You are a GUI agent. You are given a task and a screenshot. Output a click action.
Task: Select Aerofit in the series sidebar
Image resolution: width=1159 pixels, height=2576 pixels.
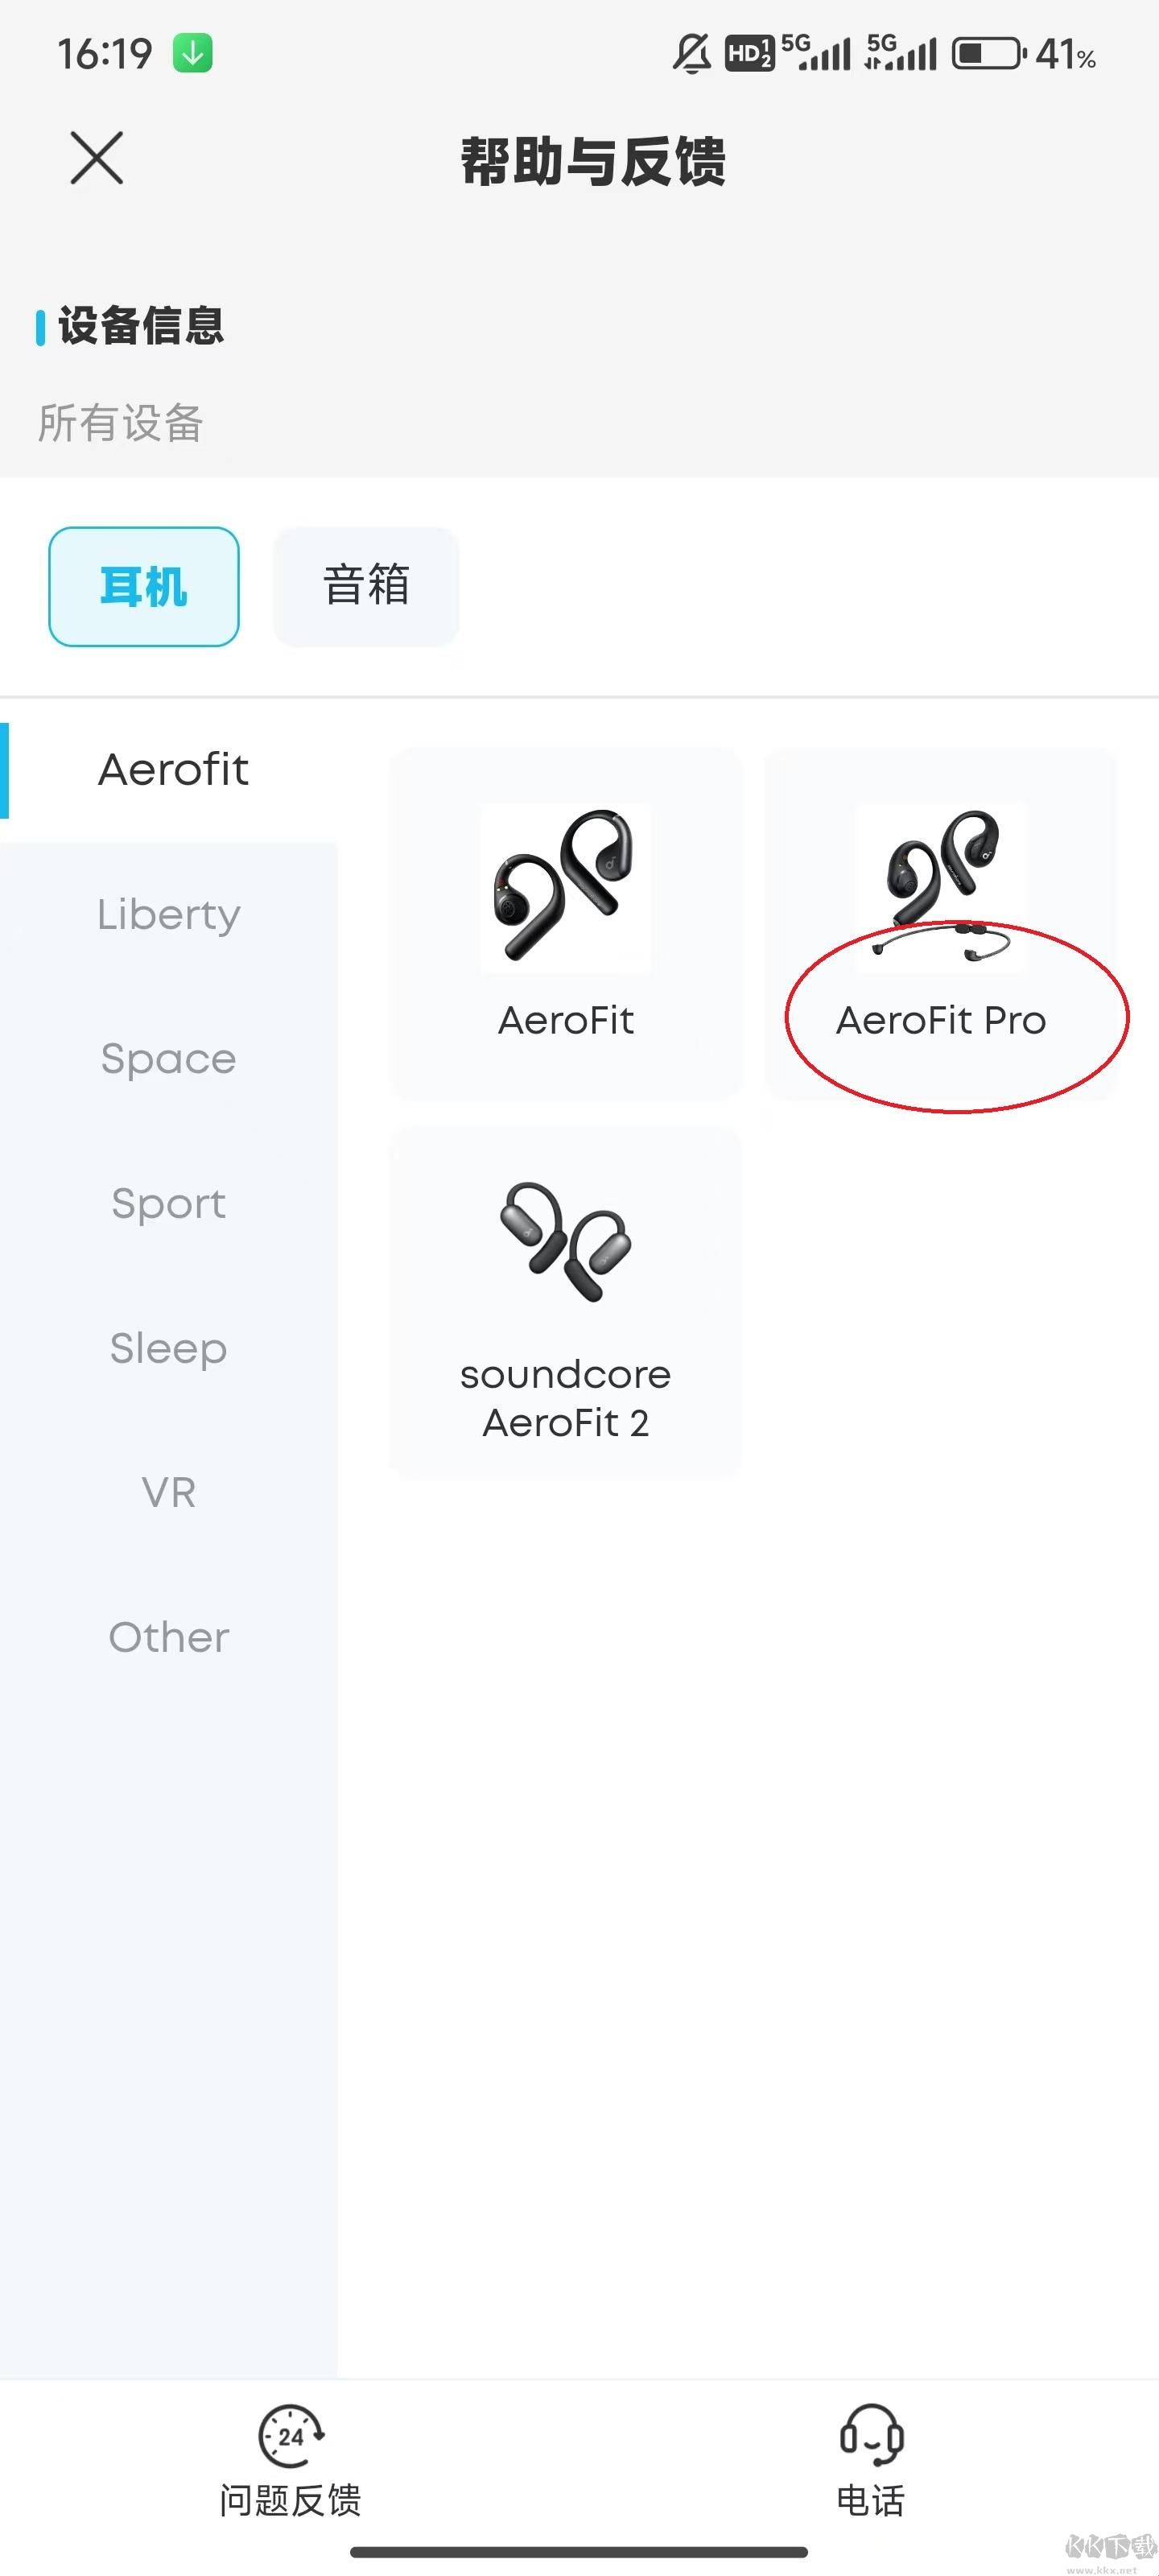click(x=172, y=770)
